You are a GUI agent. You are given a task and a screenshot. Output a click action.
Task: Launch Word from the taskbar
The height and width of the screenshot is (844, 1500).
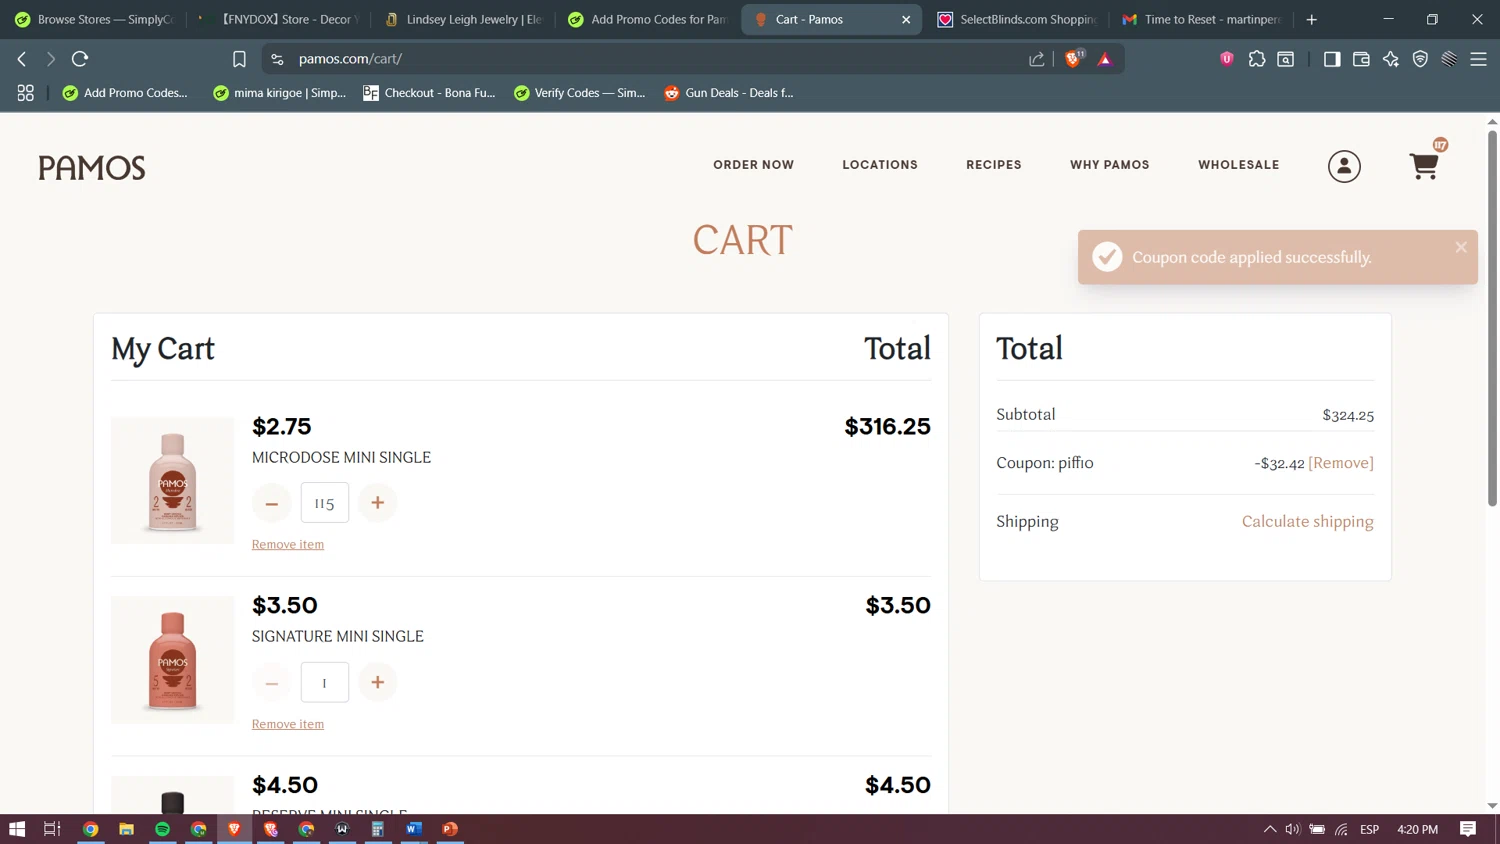click(x=414, y=829)
